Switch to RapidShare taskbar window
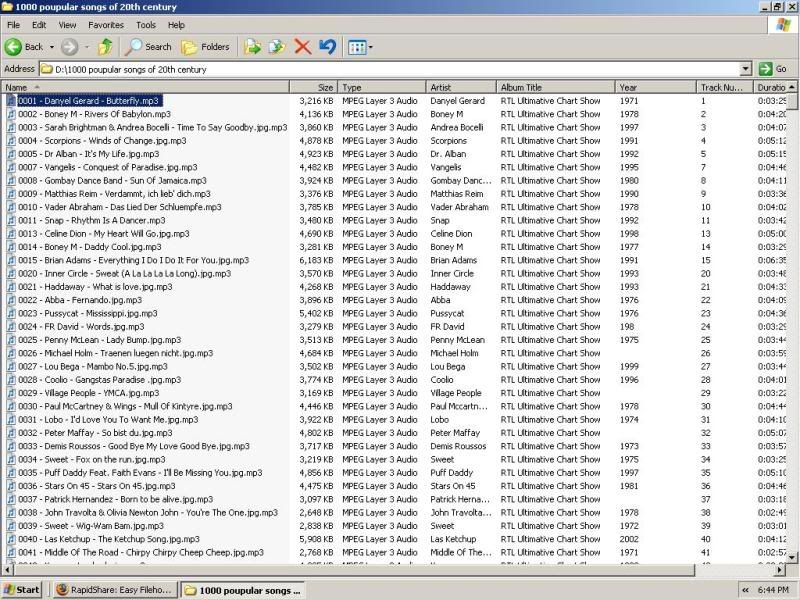This screenshot has height=600, width=800. click(113, 590)
